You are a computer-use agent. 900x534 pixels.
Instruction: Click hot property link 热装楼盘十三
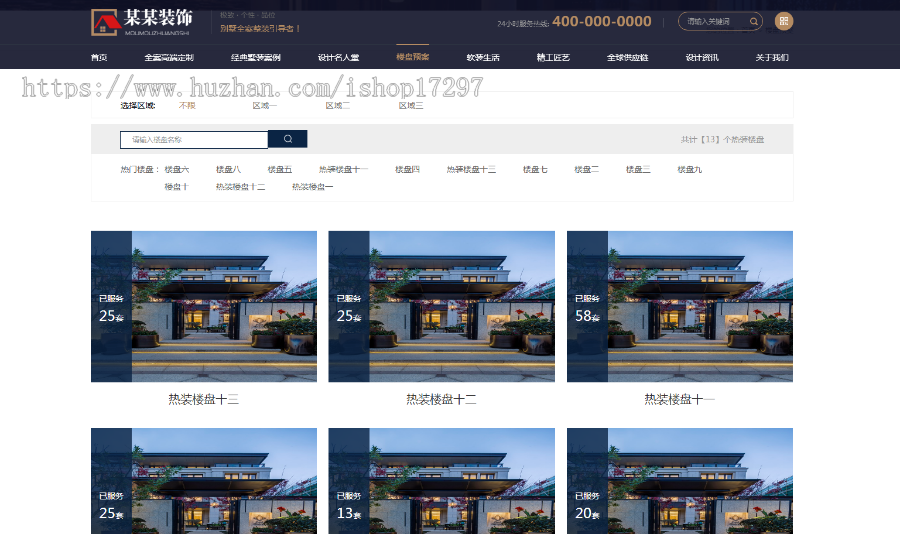coord(471,169)
